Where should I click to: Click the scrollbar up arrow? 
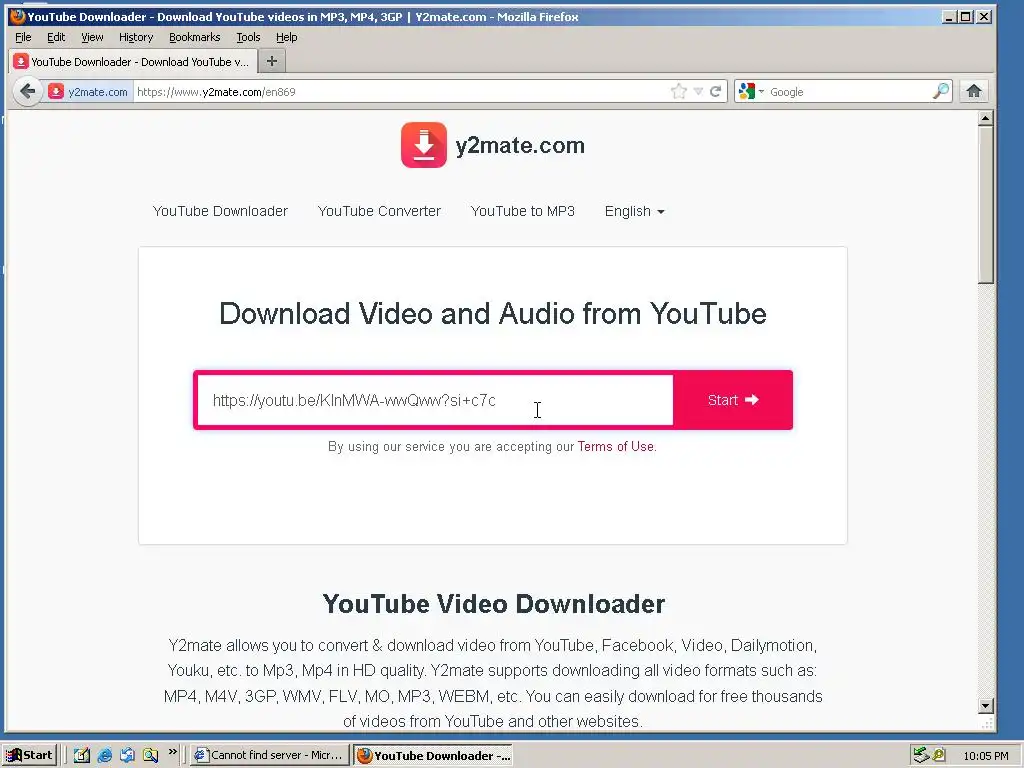click(x=985, y=118)
